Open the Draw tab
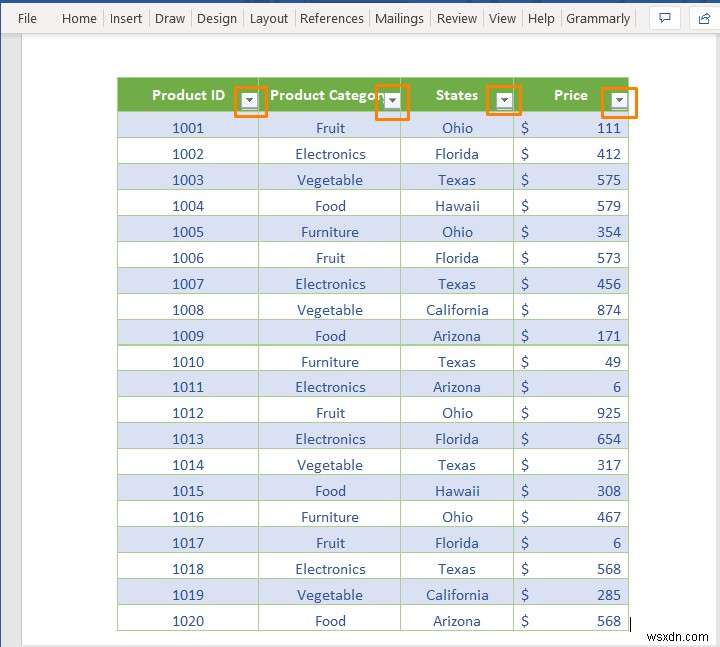Image resolution: width=720 pixels, height=647 pixels. pyautogui.click(x=170, y=18)
